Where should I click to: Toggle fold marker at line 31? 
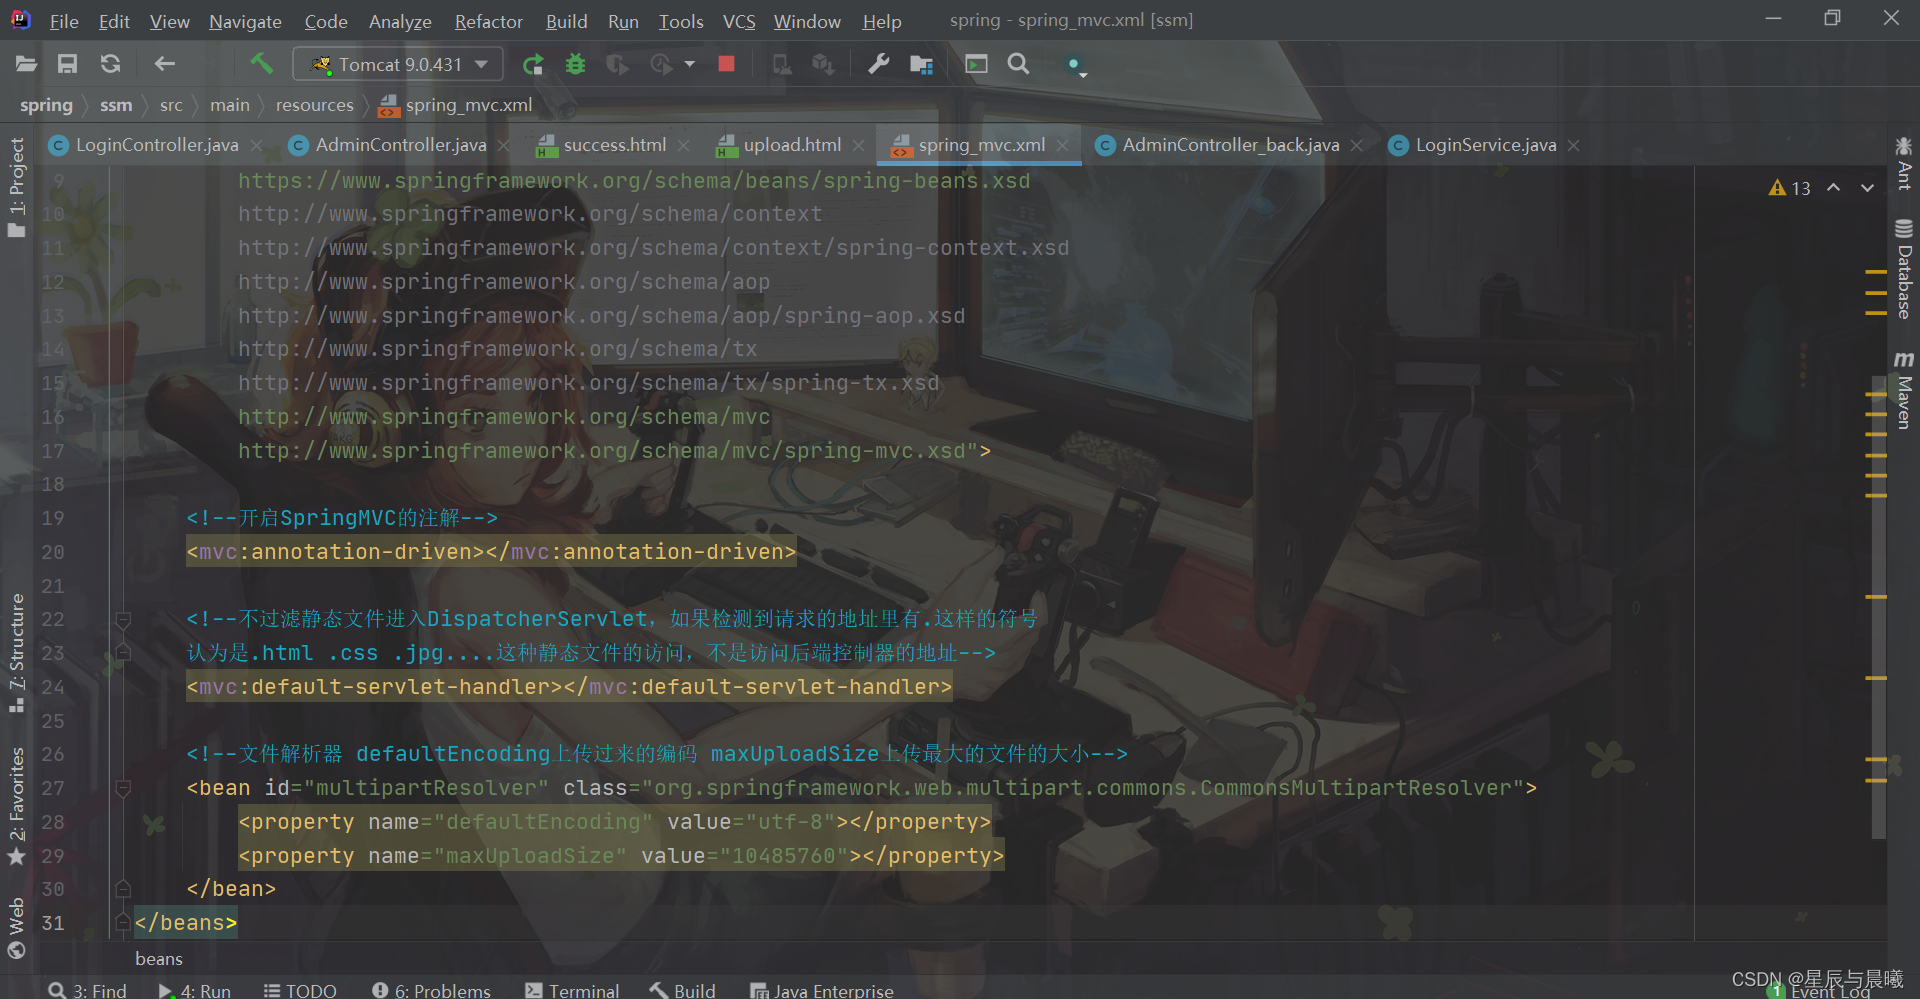tap(123, 922)
